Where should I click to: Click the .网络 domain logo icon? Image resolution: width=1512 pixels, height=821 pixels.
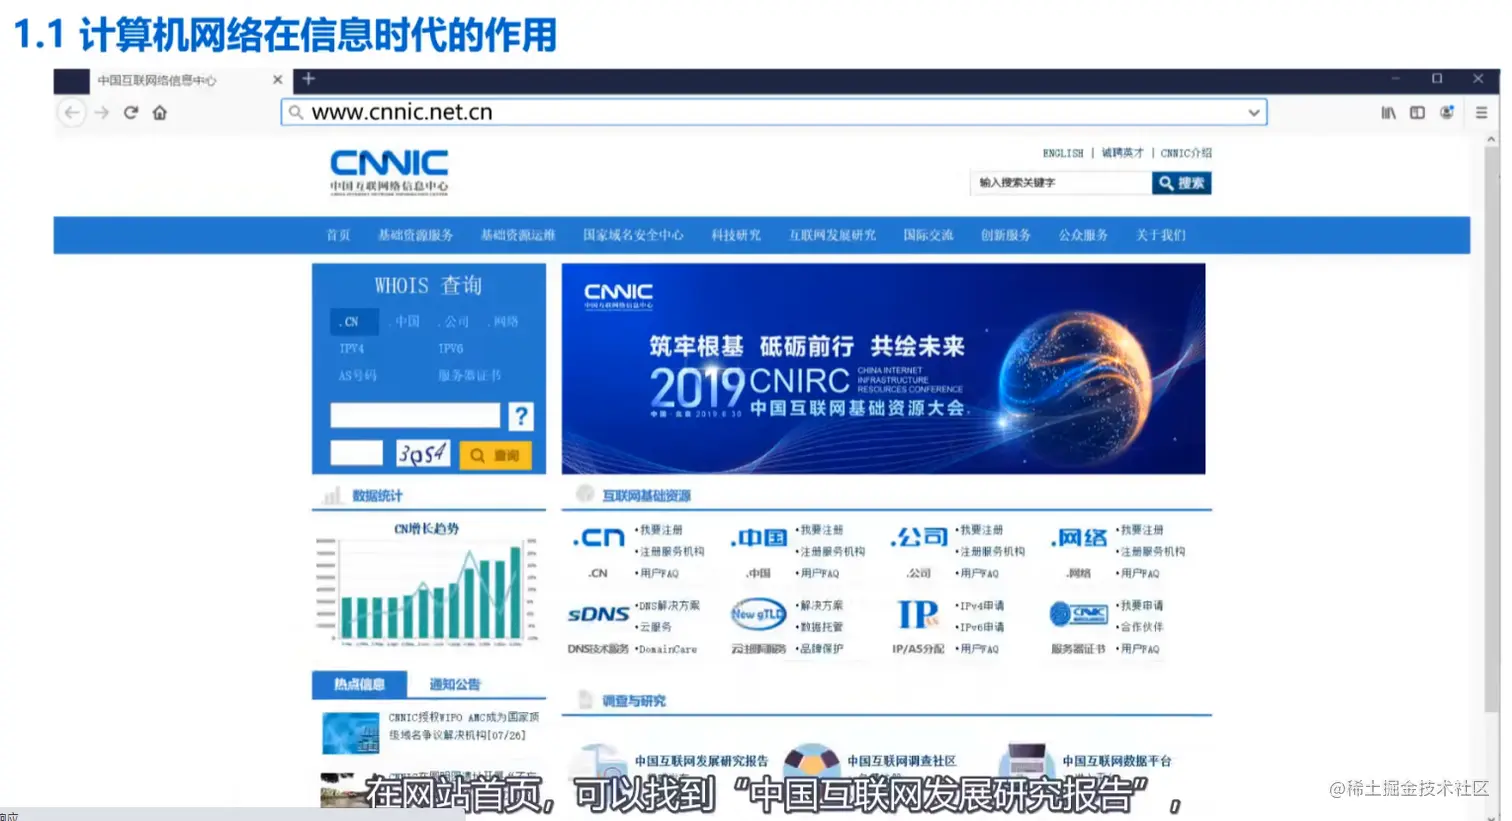point(1078,538)
